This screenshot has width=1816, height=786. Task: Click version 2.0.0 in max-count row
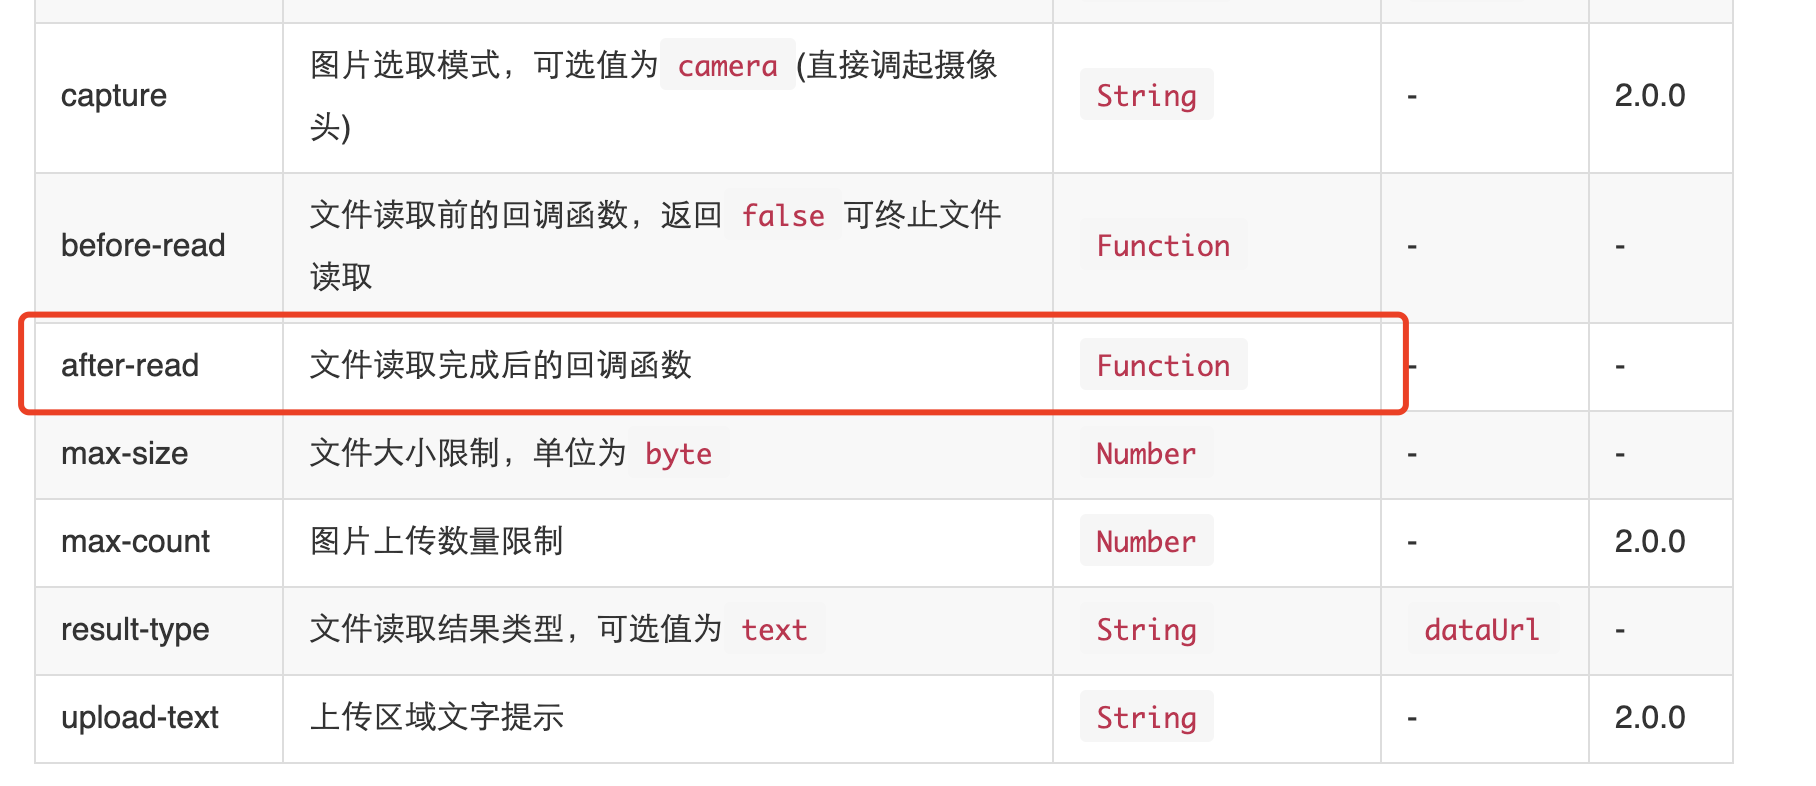click(x=1650, y=542)
